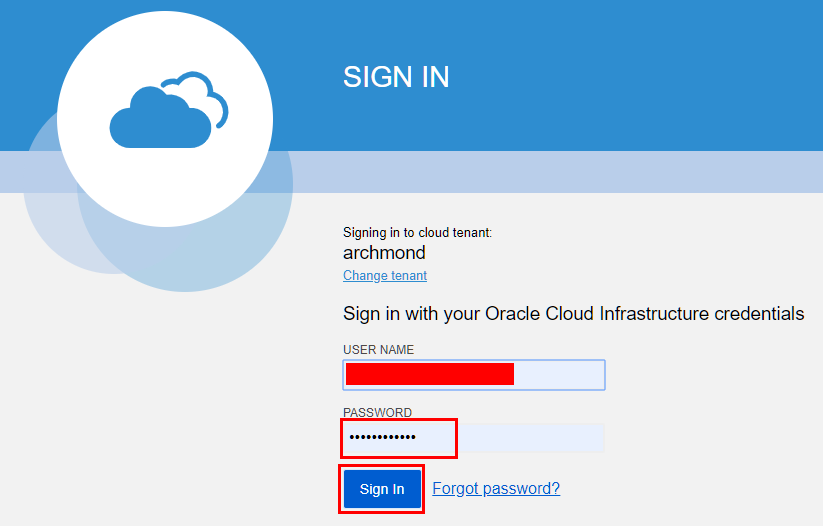Click the USER NAME label

[x=378, y=350]
